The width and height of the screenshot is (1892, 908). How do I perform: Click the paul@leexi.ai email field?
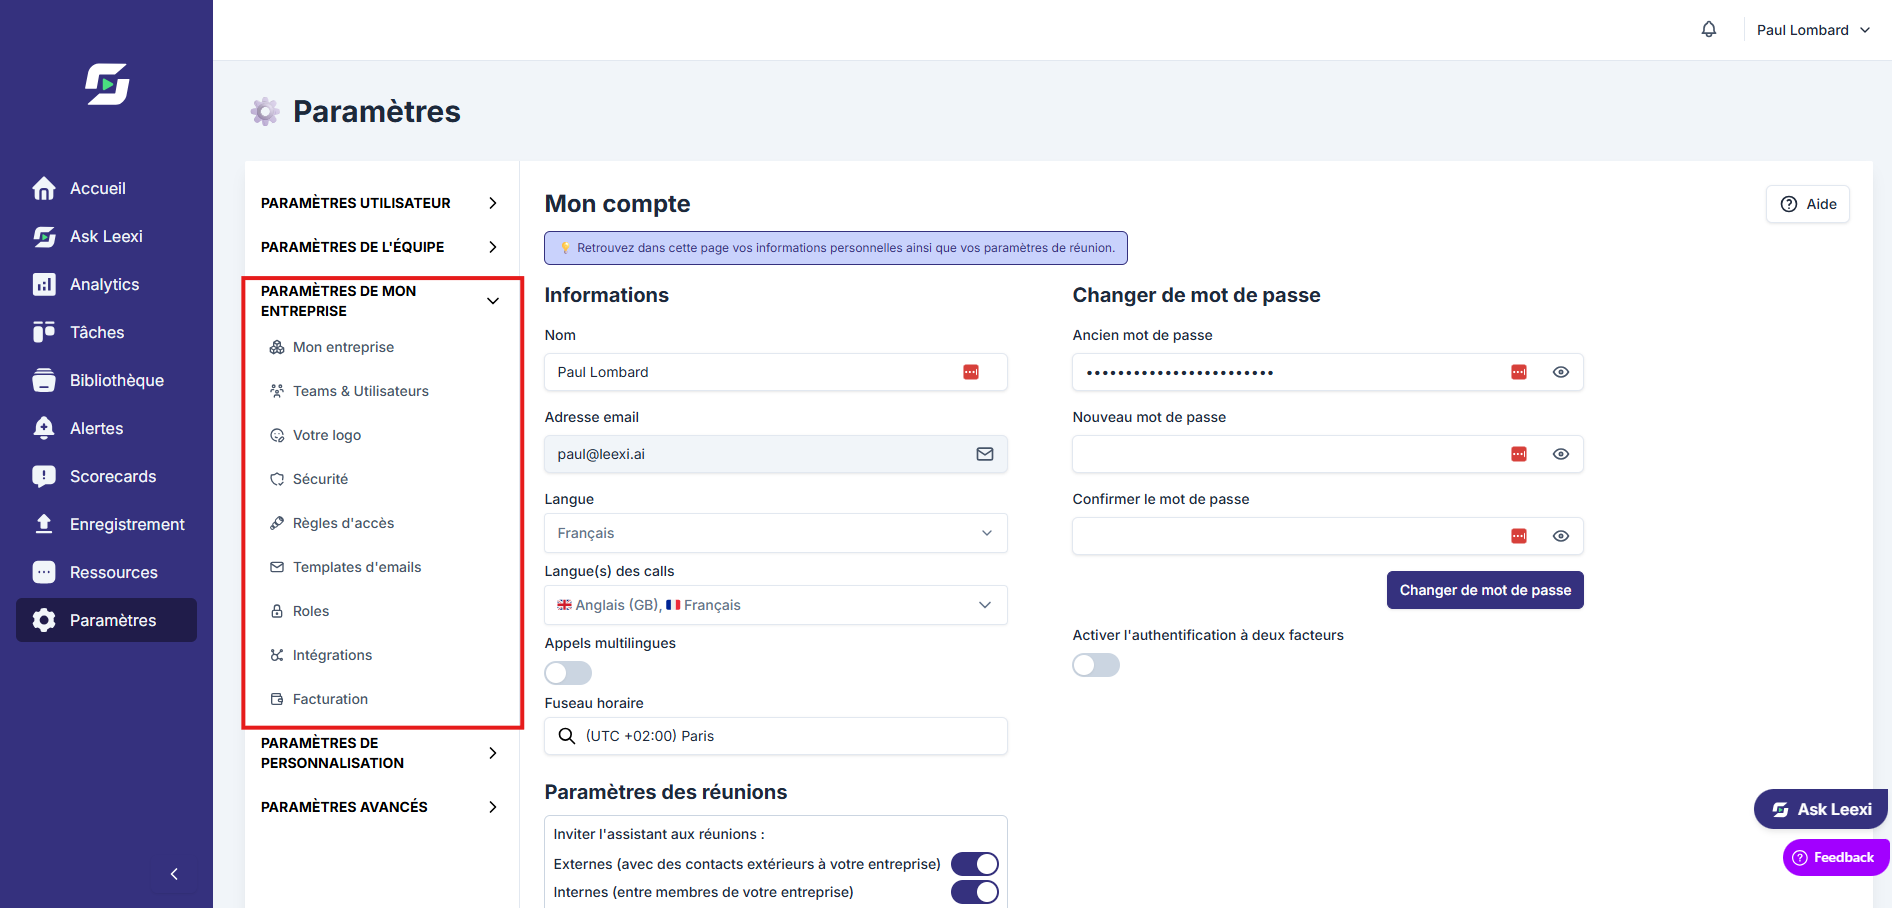[x=776, y=454]
